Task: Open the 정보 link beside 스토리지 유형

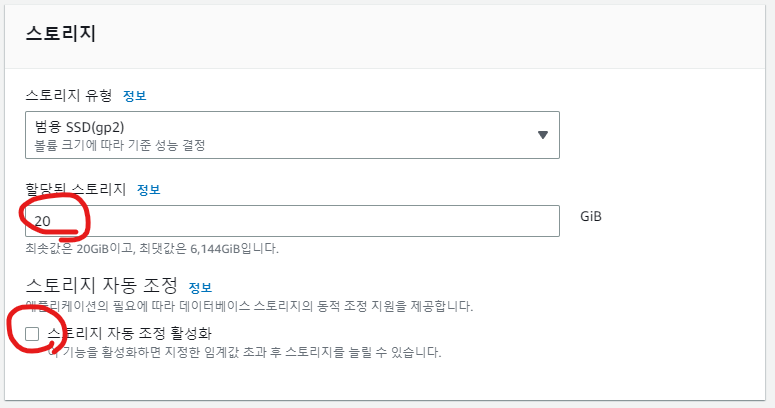Action: click(134, 96)
